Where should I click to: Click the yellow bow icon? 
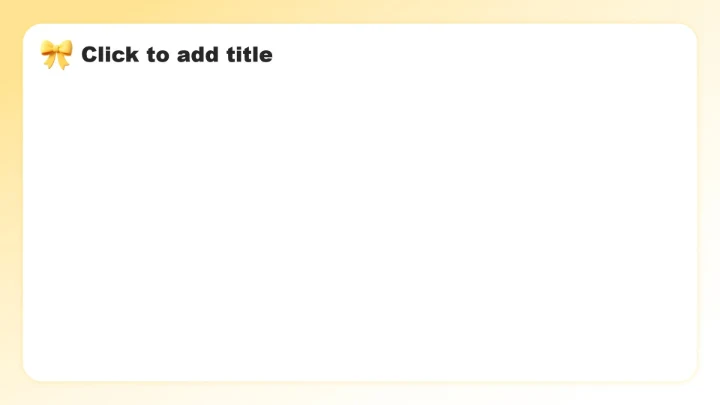point(56,54)
